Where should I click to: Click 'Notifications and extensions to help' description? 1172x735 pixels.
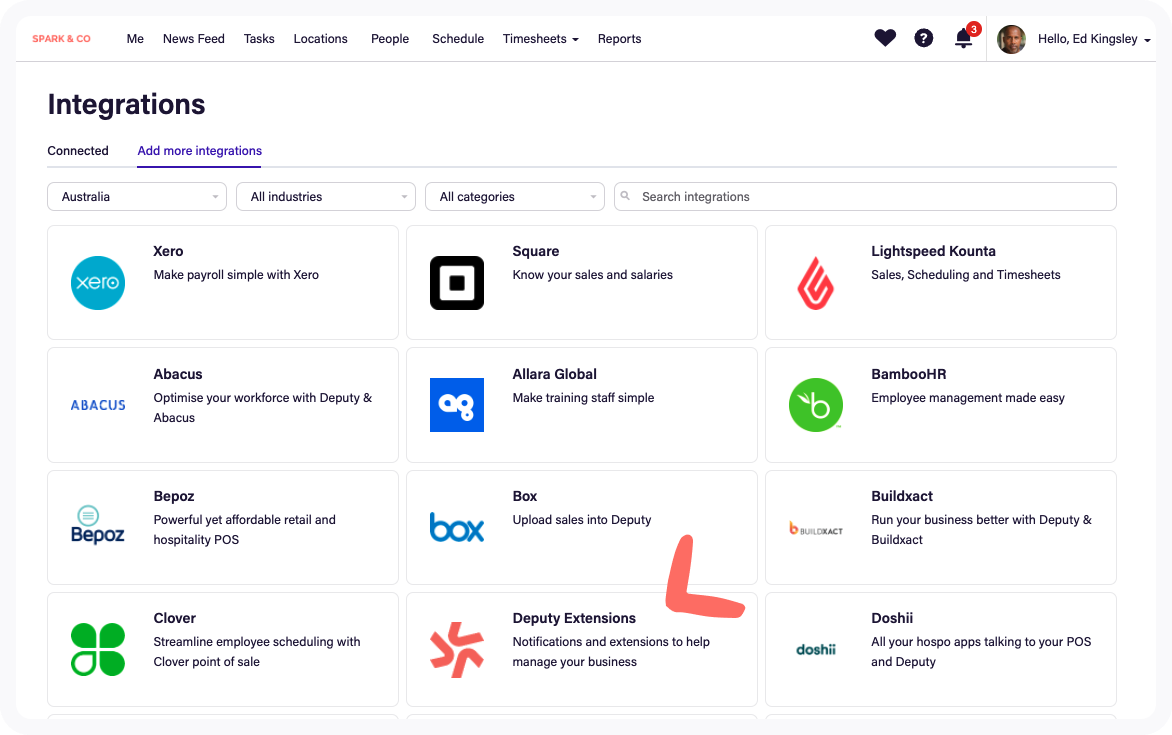[611, 651]
